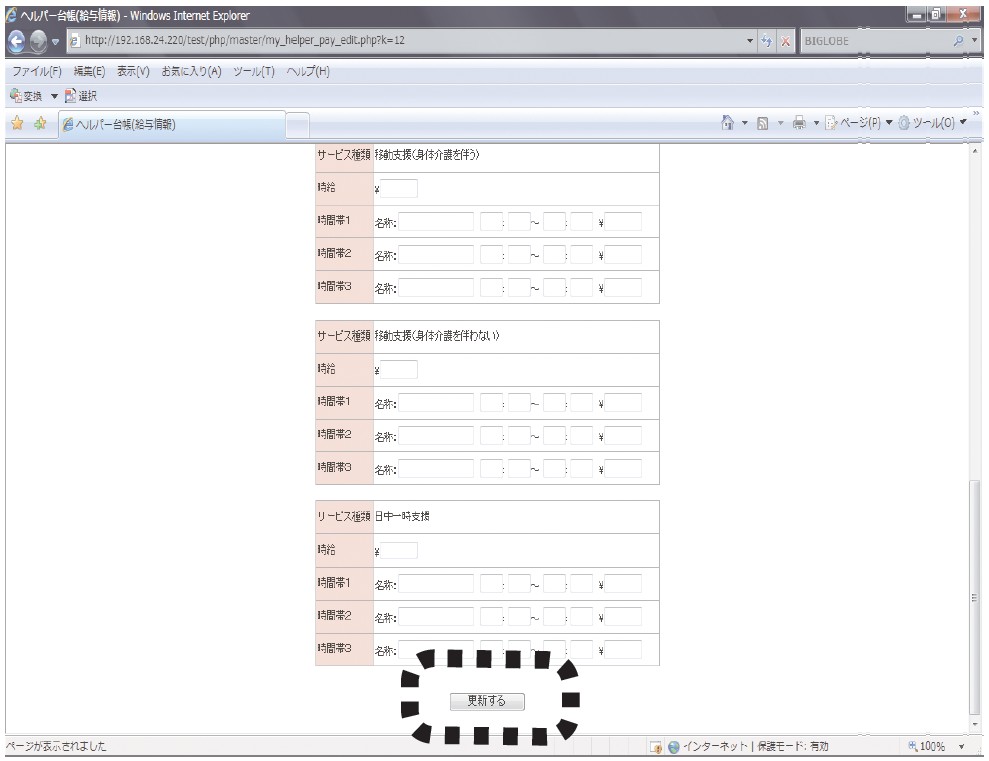Open the 編集(E) menu
The height and width of the screenshot is (761, 989).
pos(90,71)
